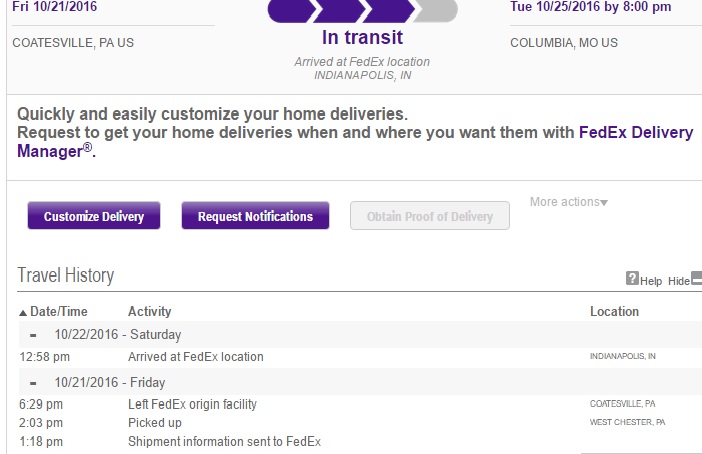The width and height of the screenshot is (702, 454).
Task: Select the 'Arrived at FedEx location' row
Action: 196,357
